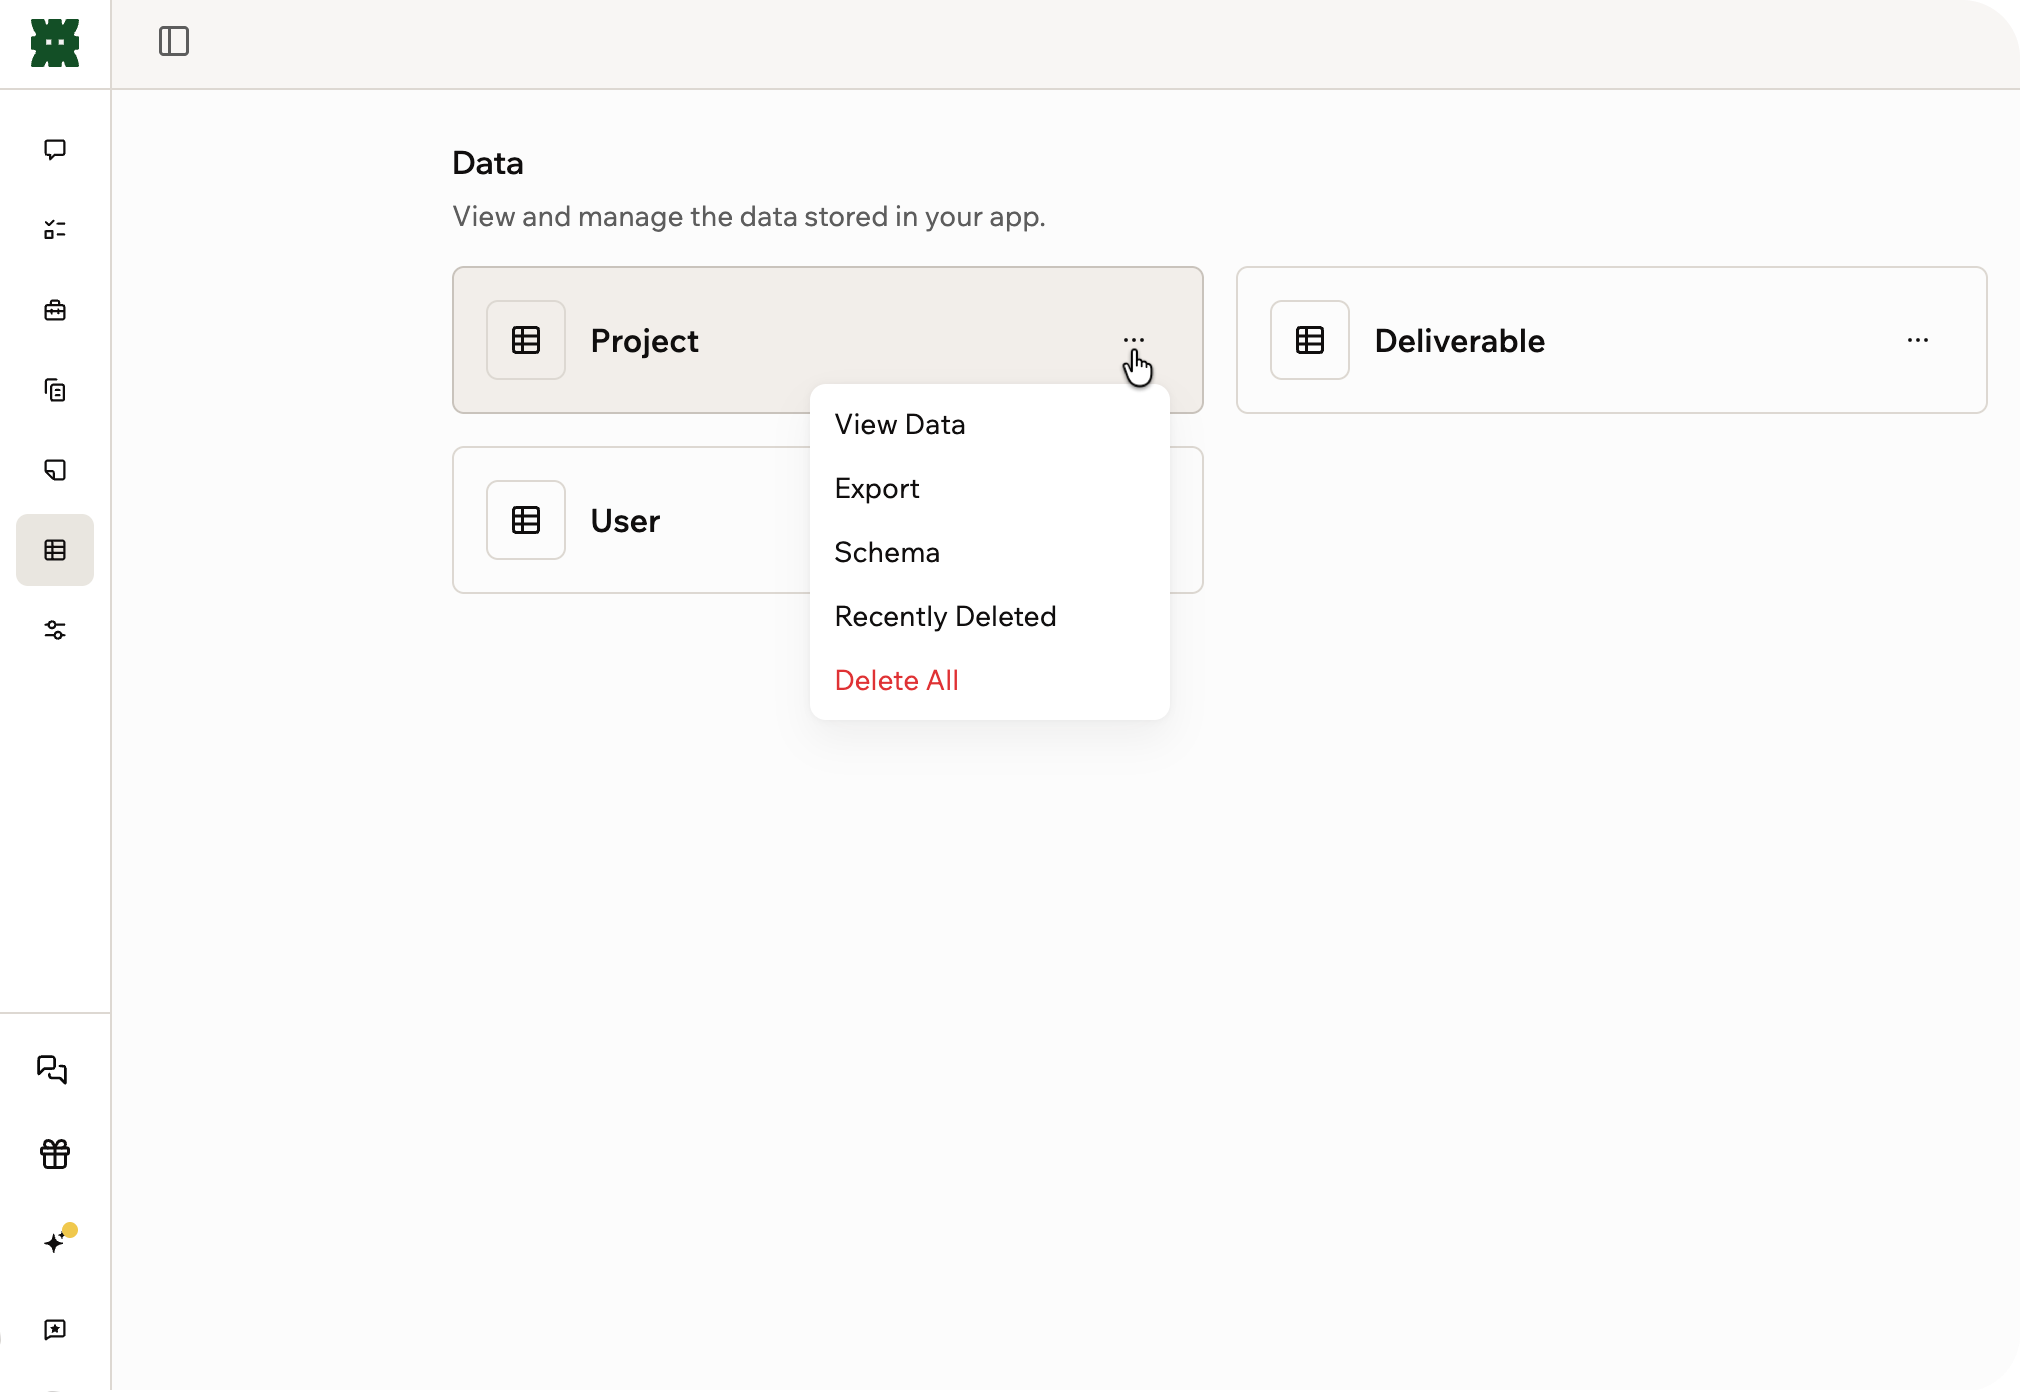
Task: Open the Deliverable data card
Action: click(x=1612, y=340)
